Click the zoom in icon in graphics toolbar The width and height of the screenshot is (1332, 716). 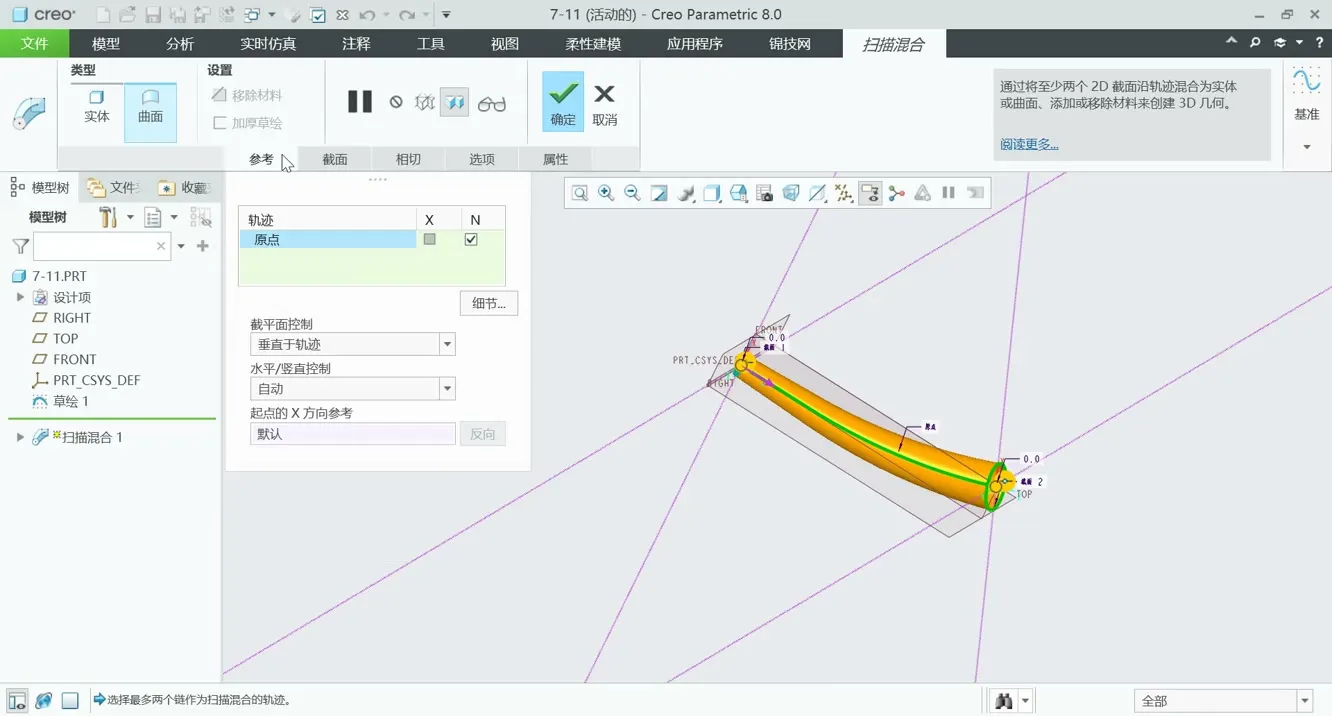606,193
